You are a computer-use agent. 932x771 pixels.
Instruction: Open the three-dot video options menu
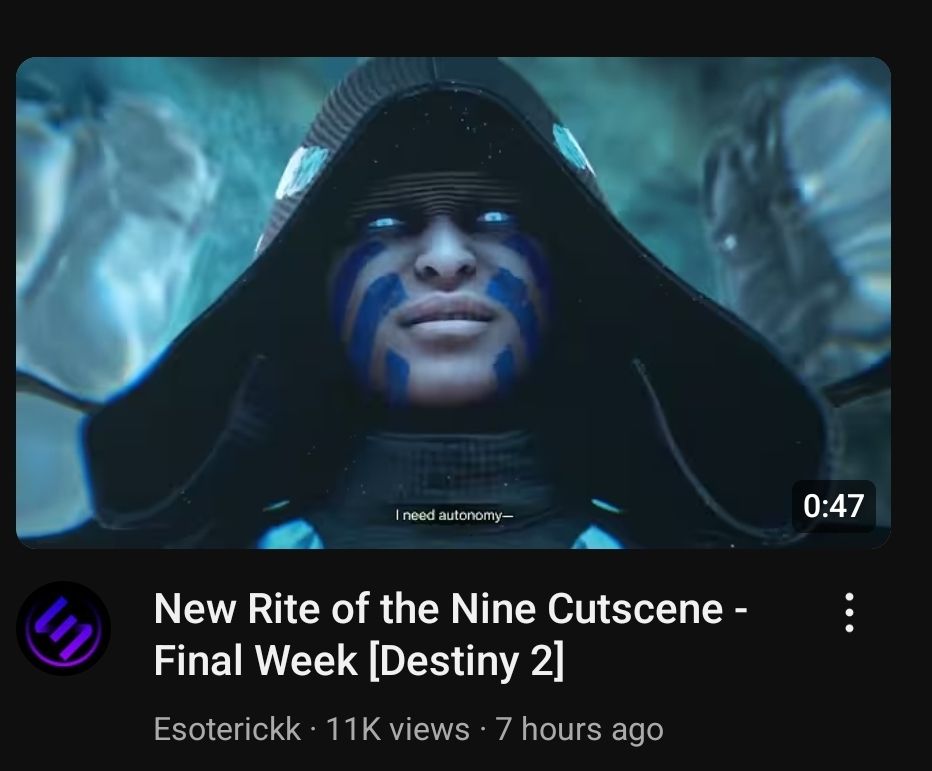click(x=849, y=612)
